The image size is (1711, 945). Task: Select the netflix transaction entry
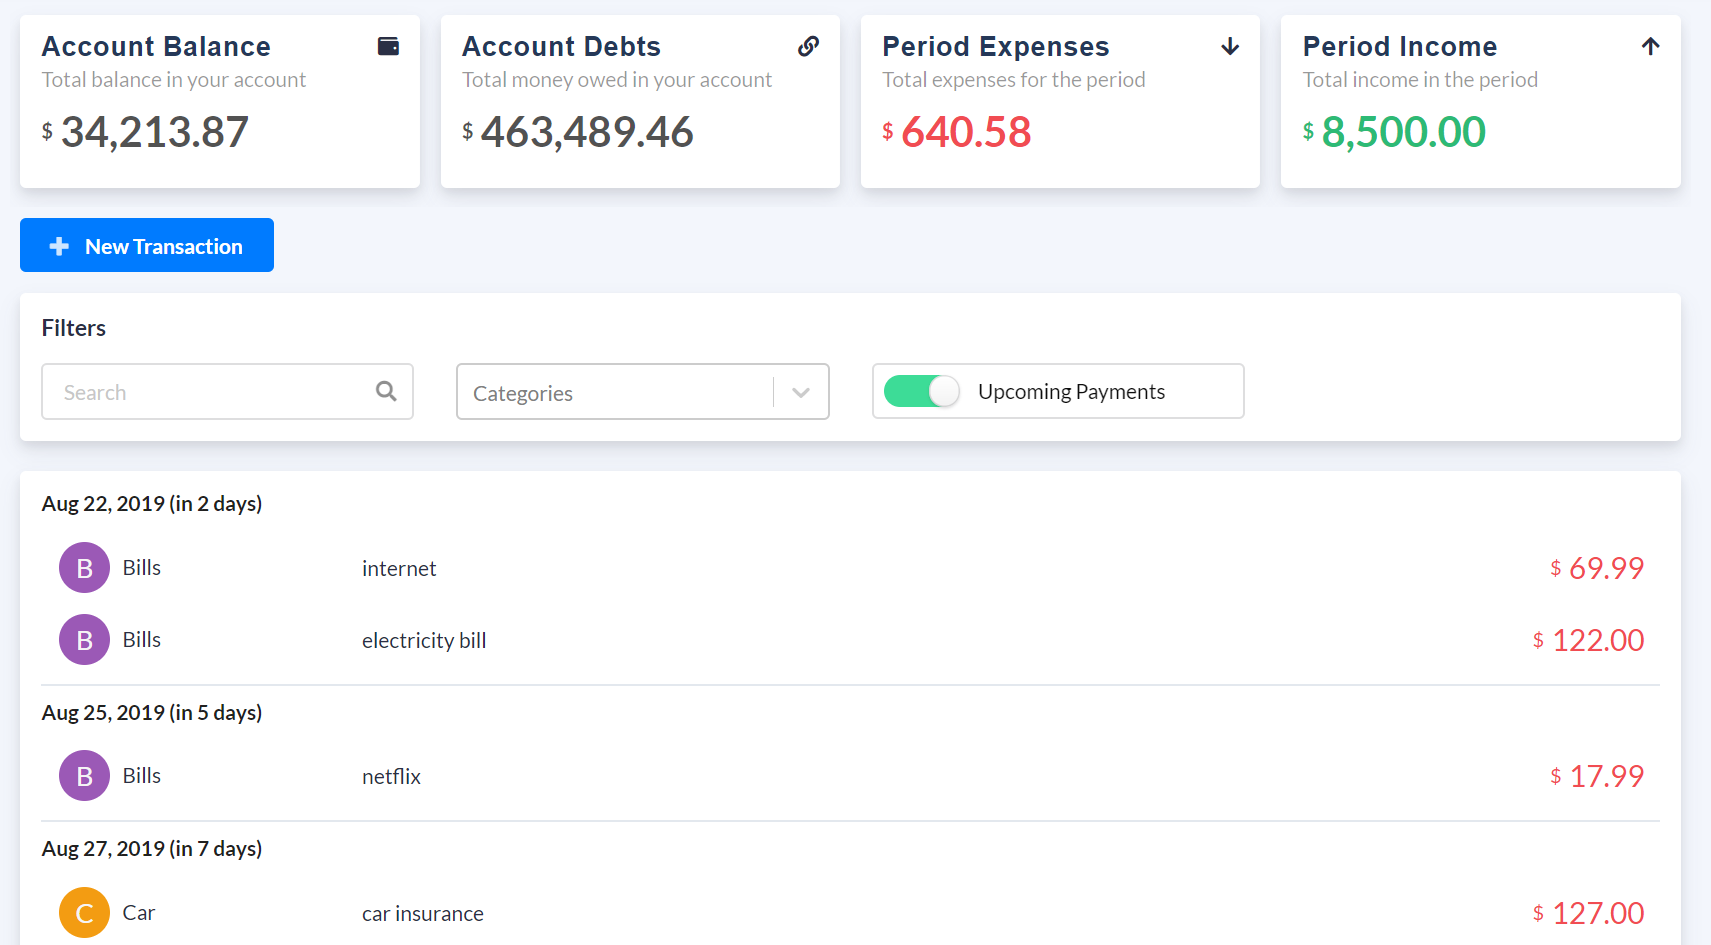click(391, 775)
